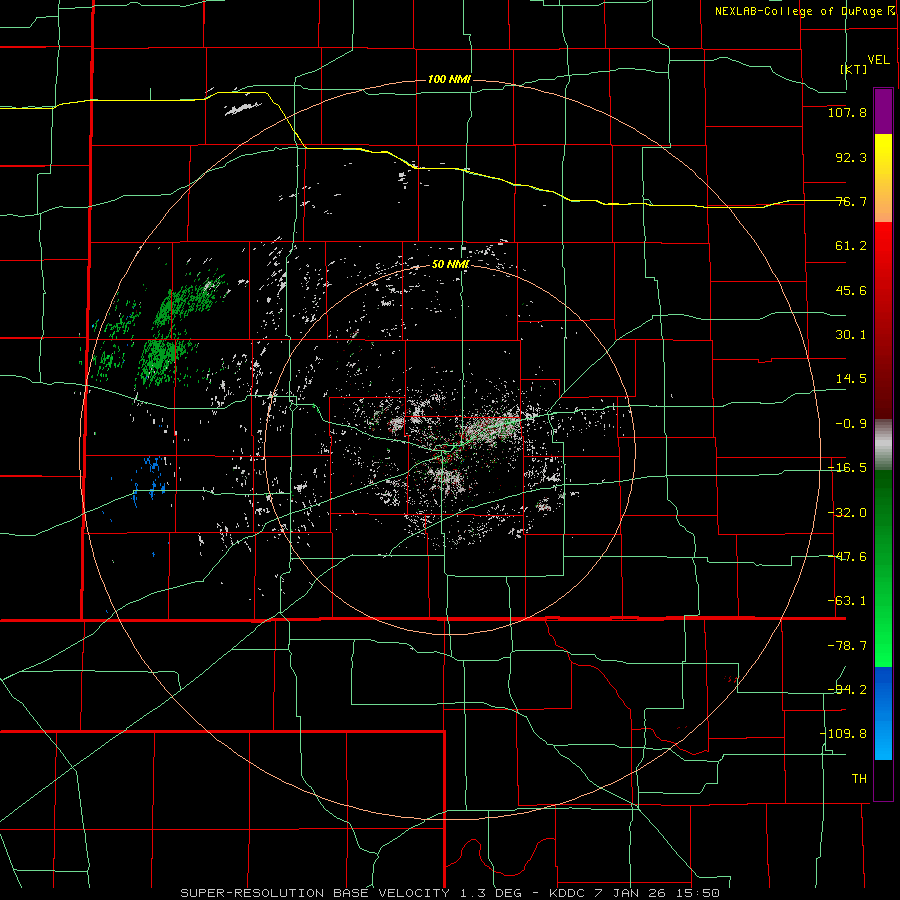The width and height of the screenshot is (900, 900).
Task: Select the -109.8 legend value
Action: [843, 734]
